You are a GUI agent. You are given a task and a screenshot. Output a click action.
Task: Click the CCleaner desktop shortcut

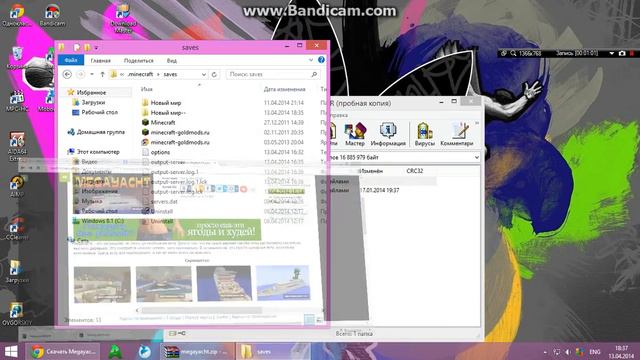(17, 229)
